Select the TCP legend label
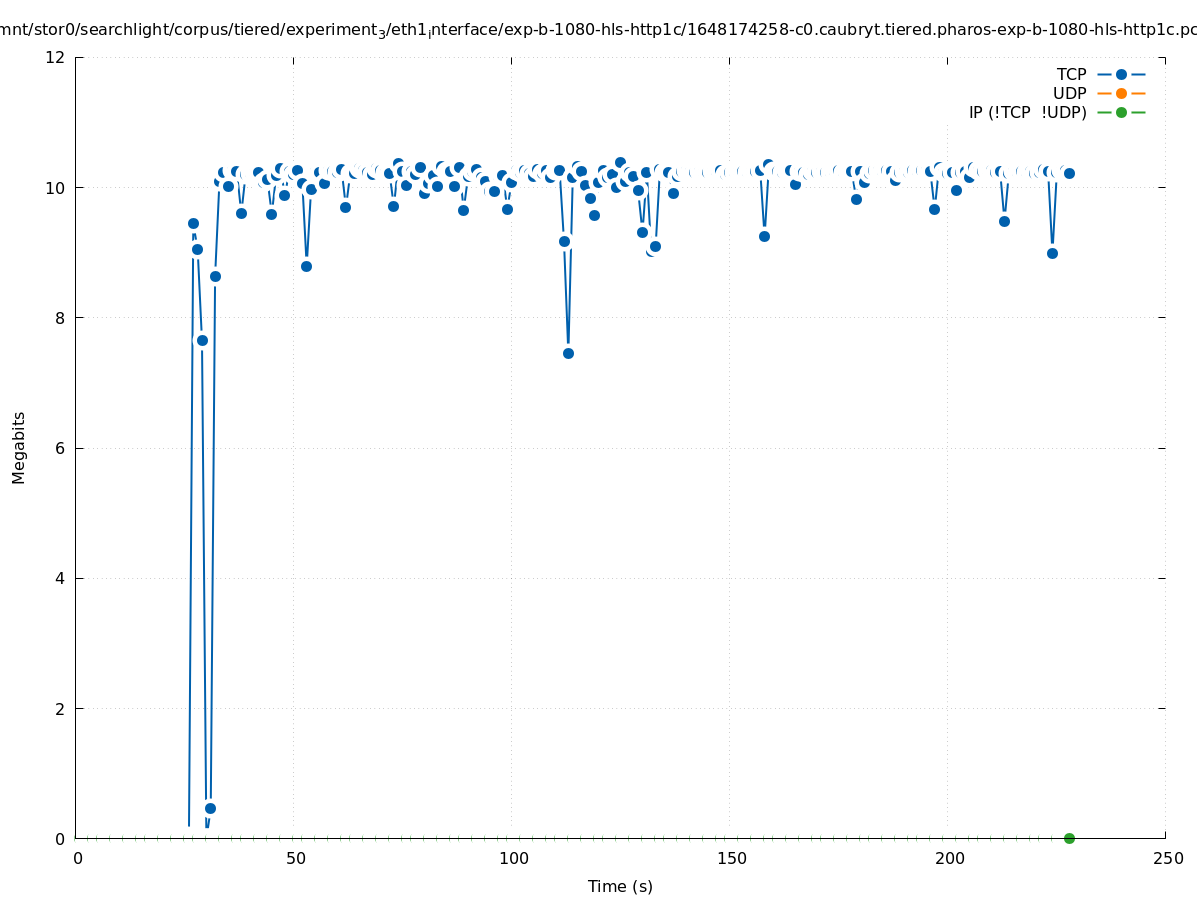1197x900 pixels. pyautogui.click(x=1071, y=74)
